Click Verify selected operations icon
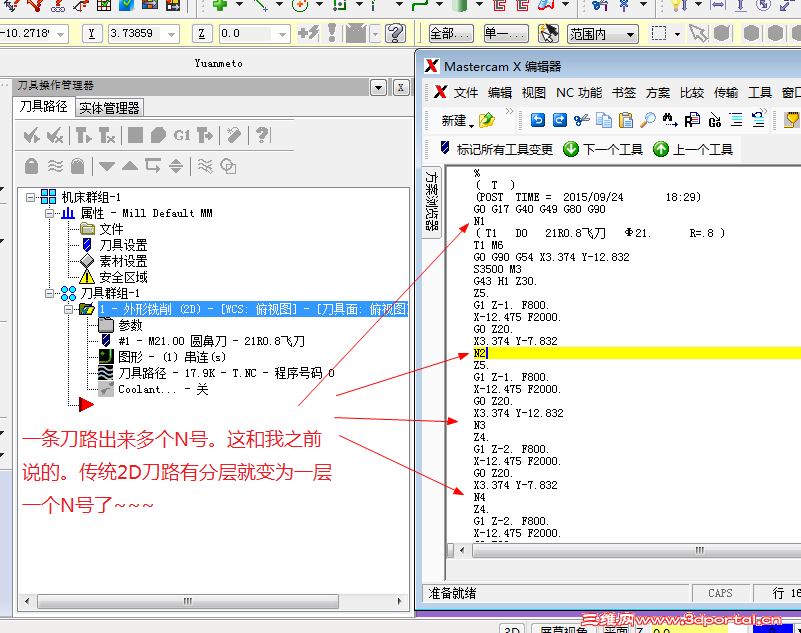This screenshot has height=633, width=801. [x=158, y=135]
